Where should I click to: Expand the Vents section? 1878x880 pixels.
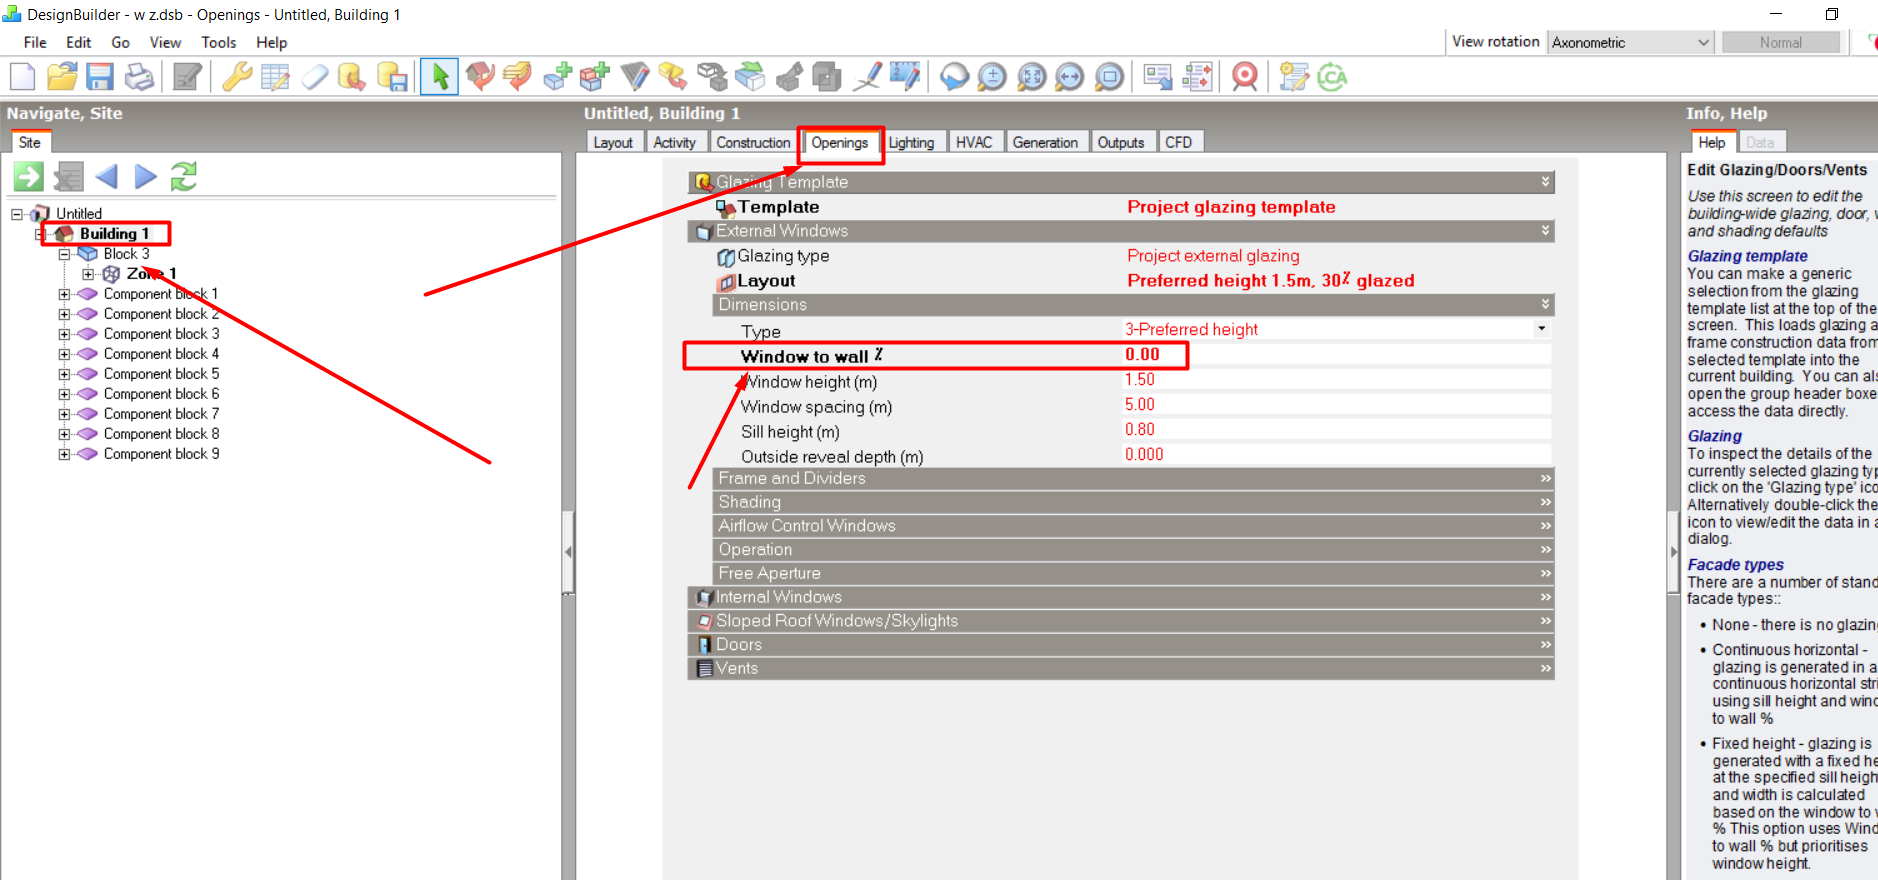(1121, 669)
